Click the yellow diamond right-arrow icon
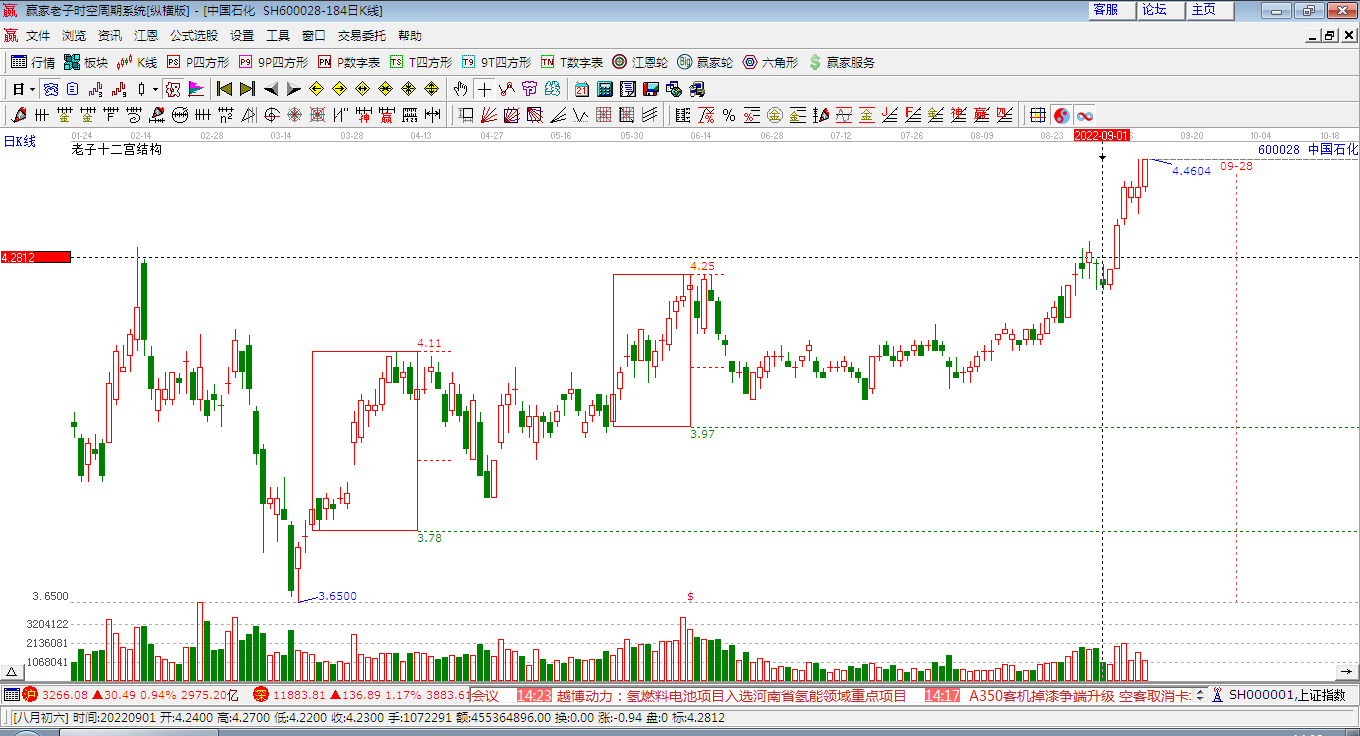Viewport: 1360px width, 736px height. pyautogui.click(x=339, y=89)
